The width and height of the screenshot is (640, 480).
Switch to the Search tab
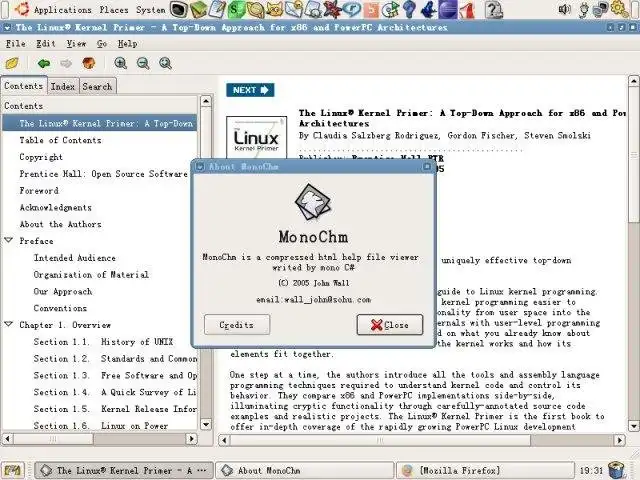coord(97,87)
